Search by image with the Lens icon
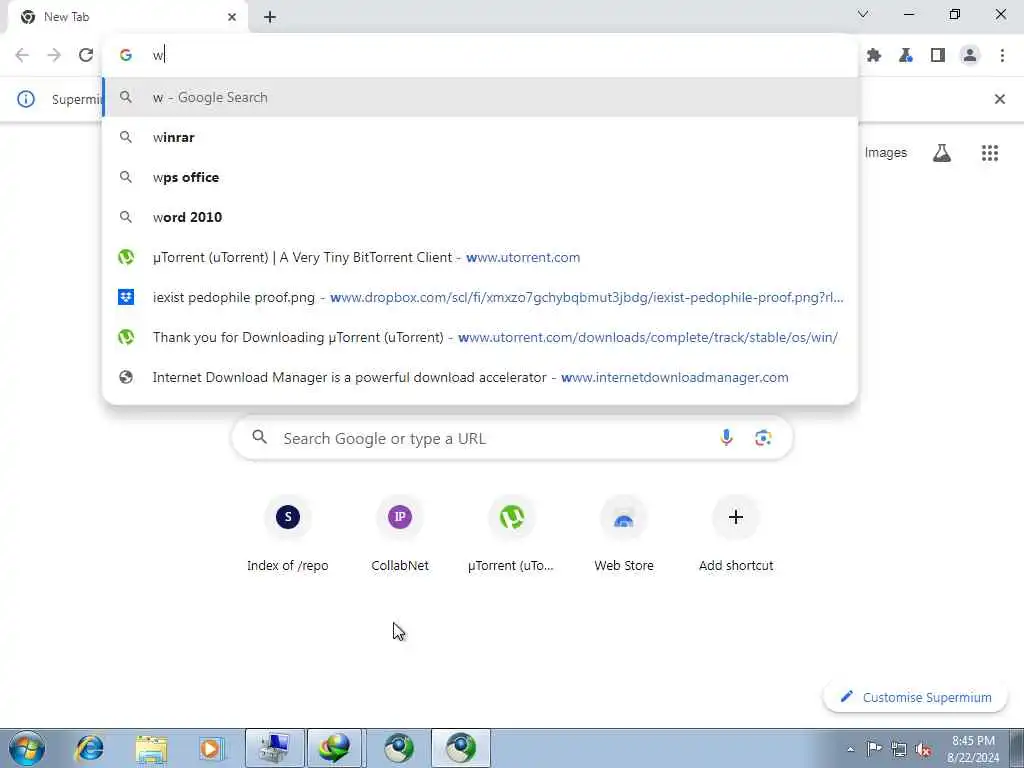 point(763,438)
